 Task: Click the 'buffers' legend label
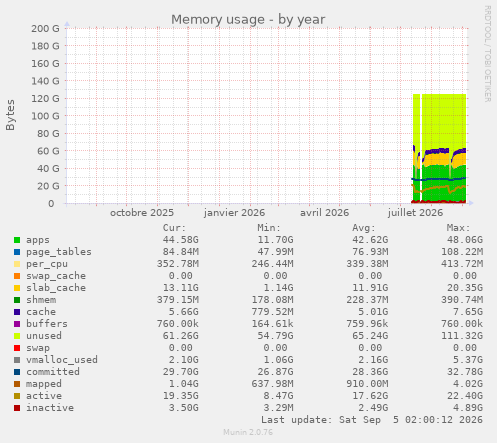[47, 324]
